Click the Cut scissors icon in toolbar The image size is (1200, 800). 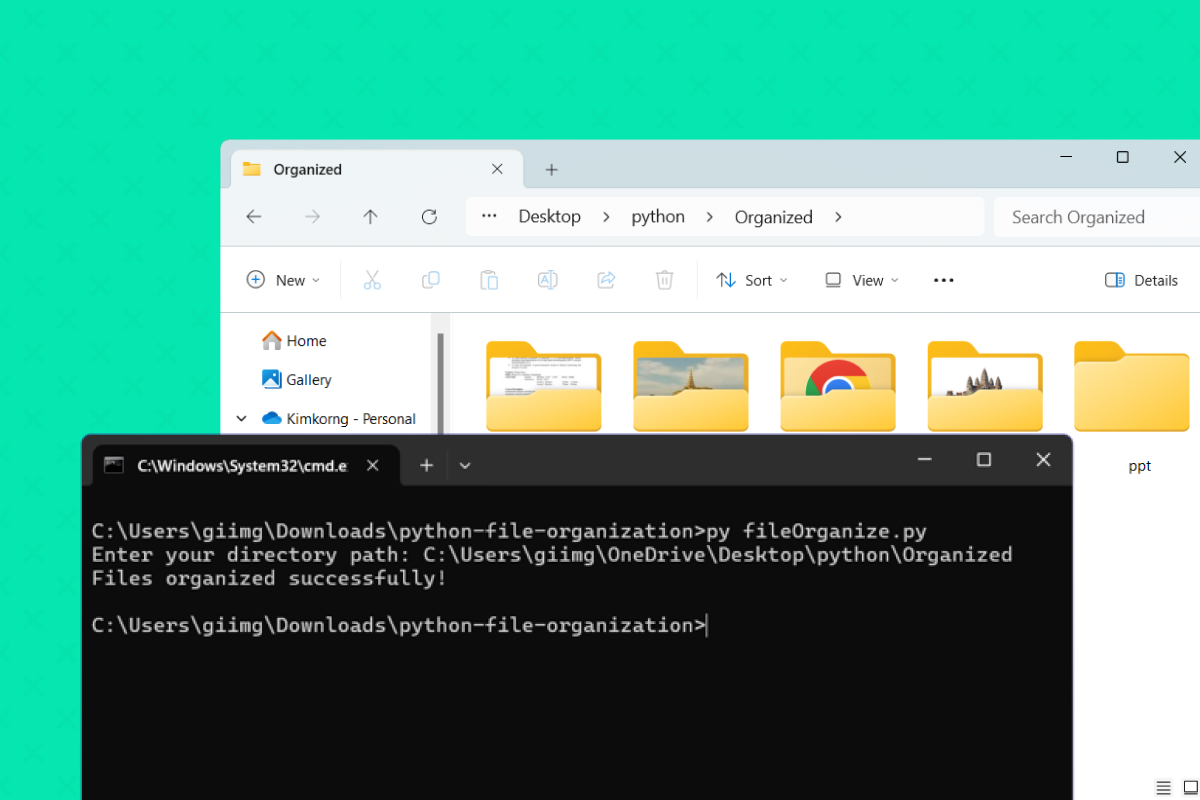(372, 280)
